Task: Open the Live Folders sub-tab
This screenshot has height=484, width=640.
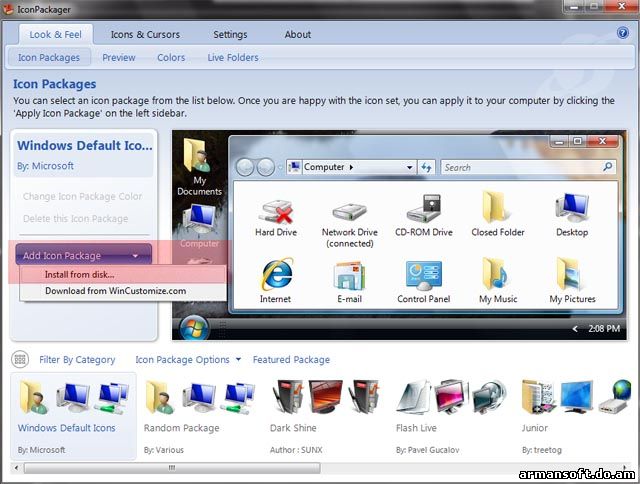Action: coord(233,58)
